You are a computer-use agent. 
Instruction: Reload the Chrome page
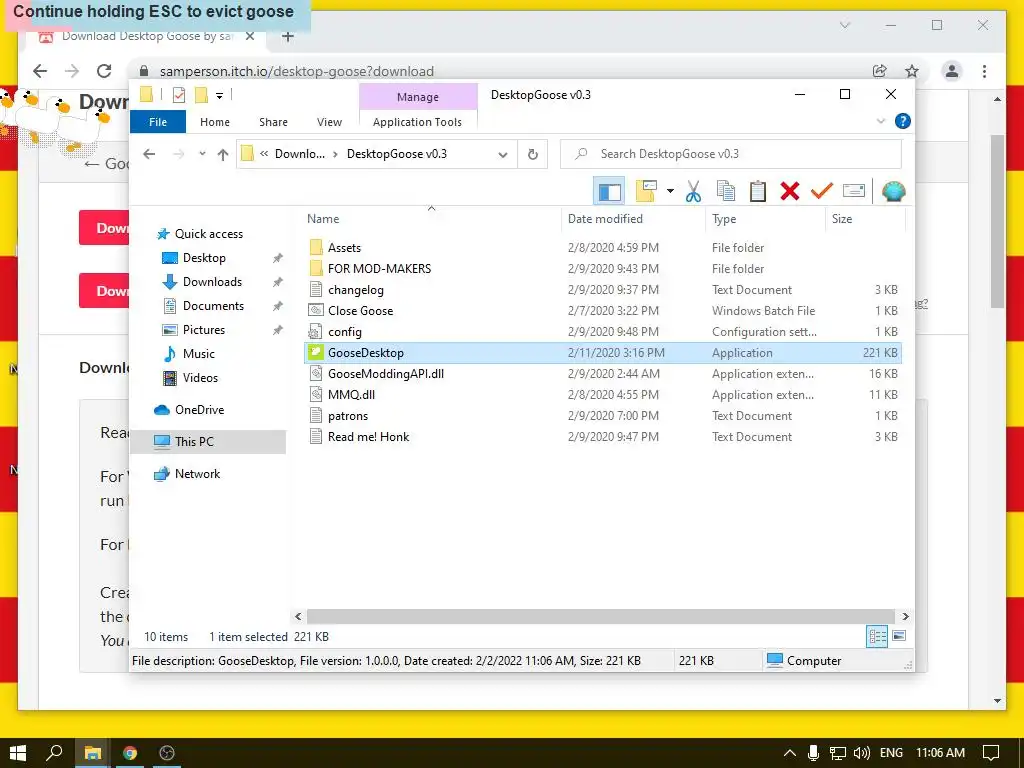point(104,71)
